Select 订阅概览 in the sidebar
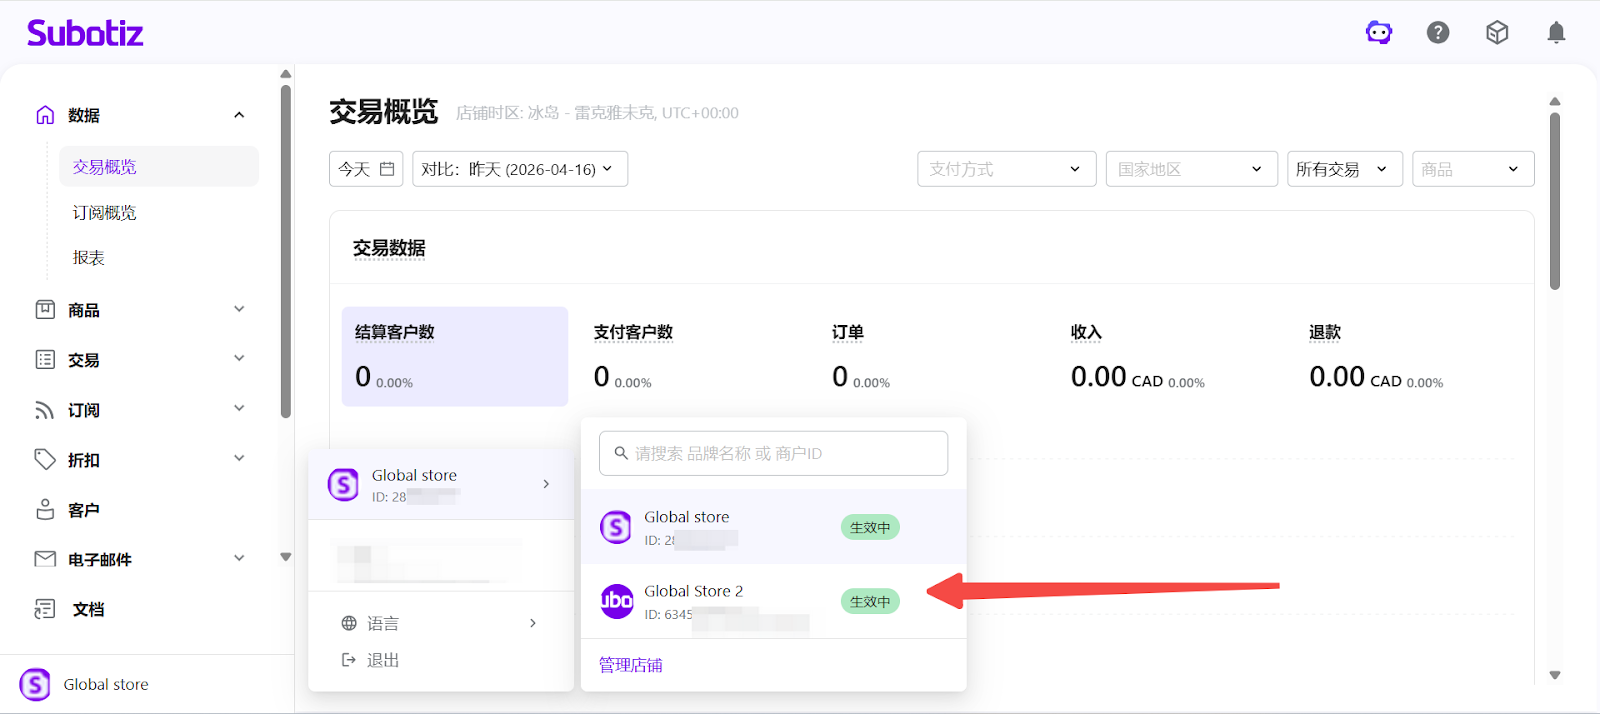This screenshot has height=714, width=1600. coord(105,213)
